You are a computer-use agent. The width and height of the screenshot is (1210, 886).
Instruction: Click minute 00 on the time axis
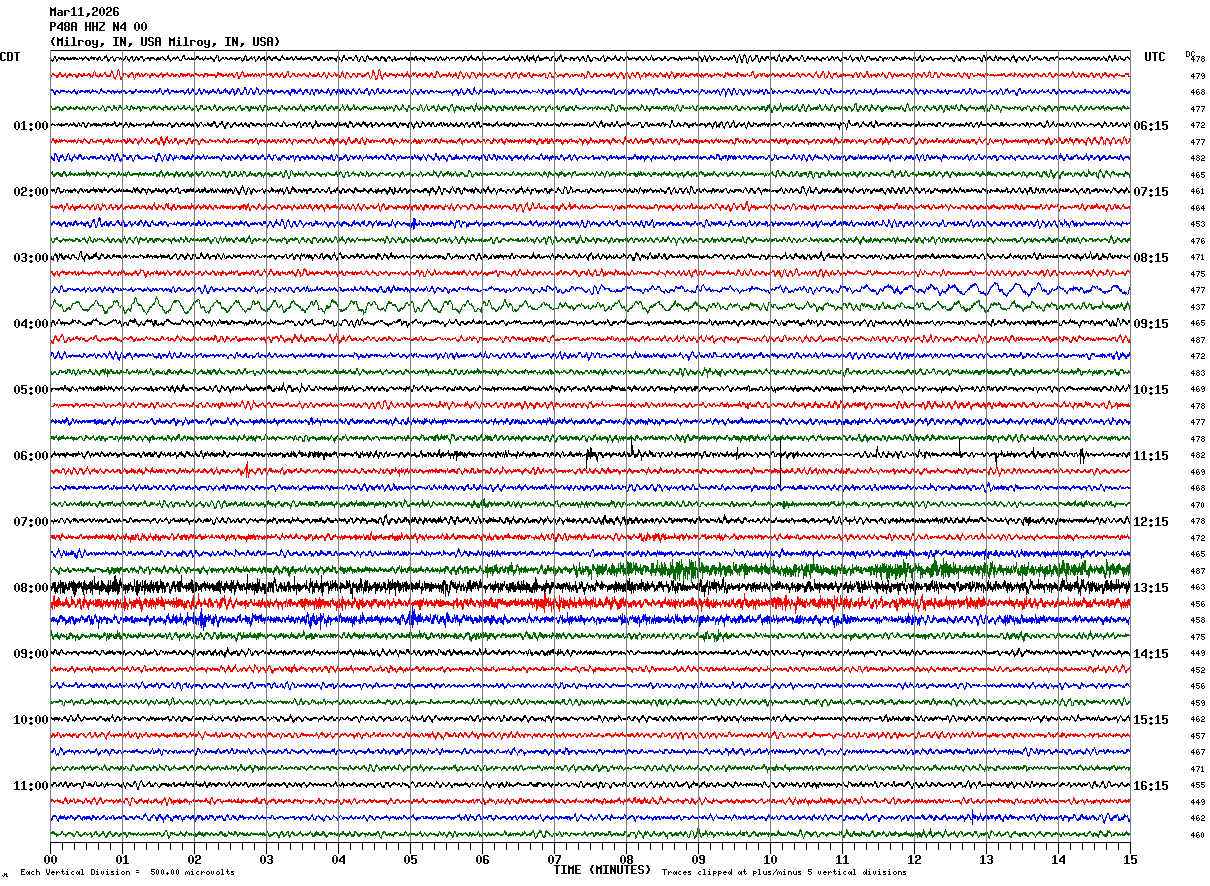pos(50,859)
